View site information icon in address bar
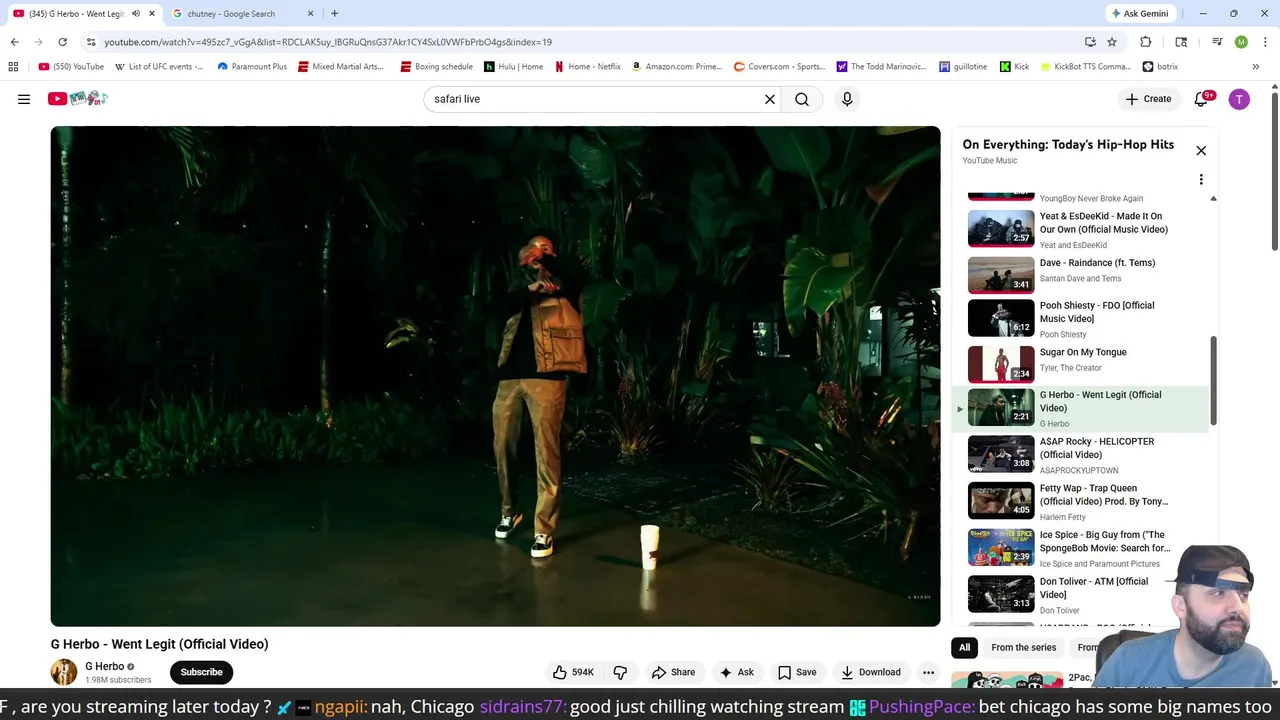The width and height of the screenshot is (1280, 720). click(x=91, y=42)
